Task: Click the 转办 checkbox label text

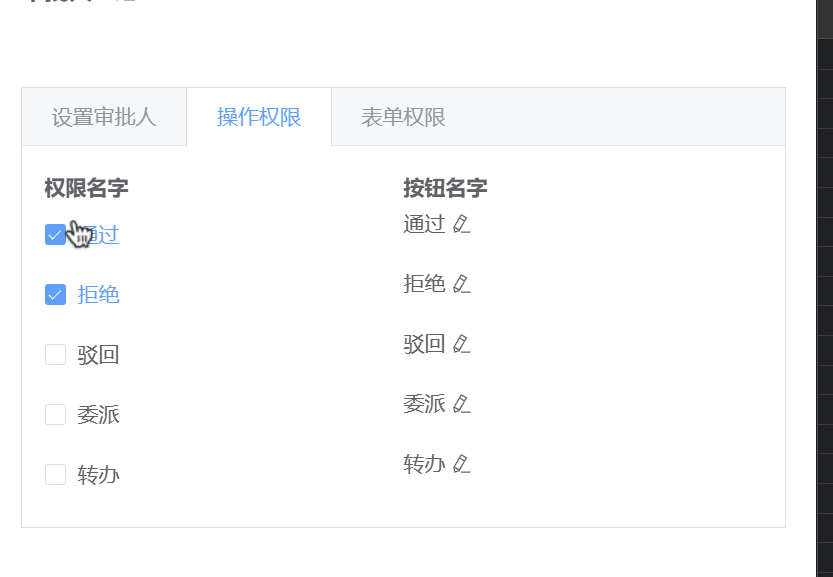Action: pyautogui.click(x=98, y=475)
